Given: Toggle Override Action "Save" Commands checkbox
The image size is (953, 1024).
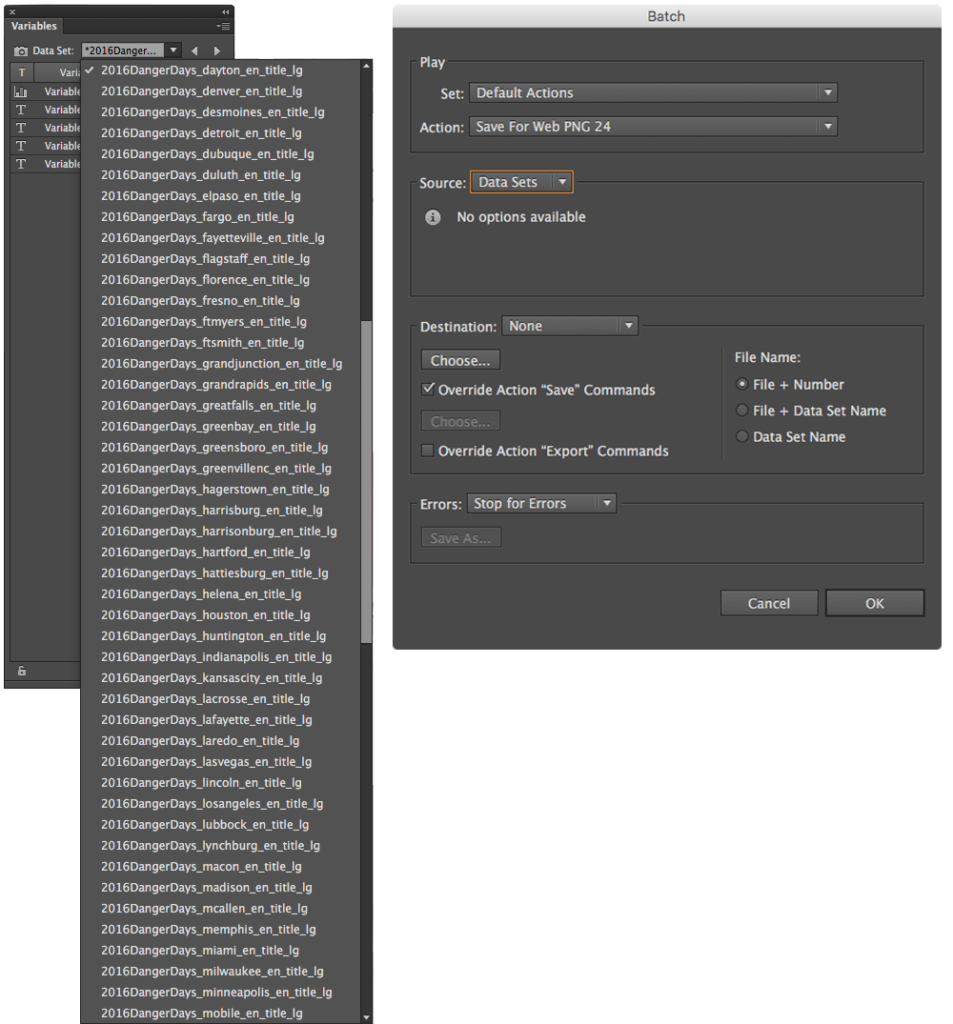Looking at the screenshot, I should coord(428,389).
